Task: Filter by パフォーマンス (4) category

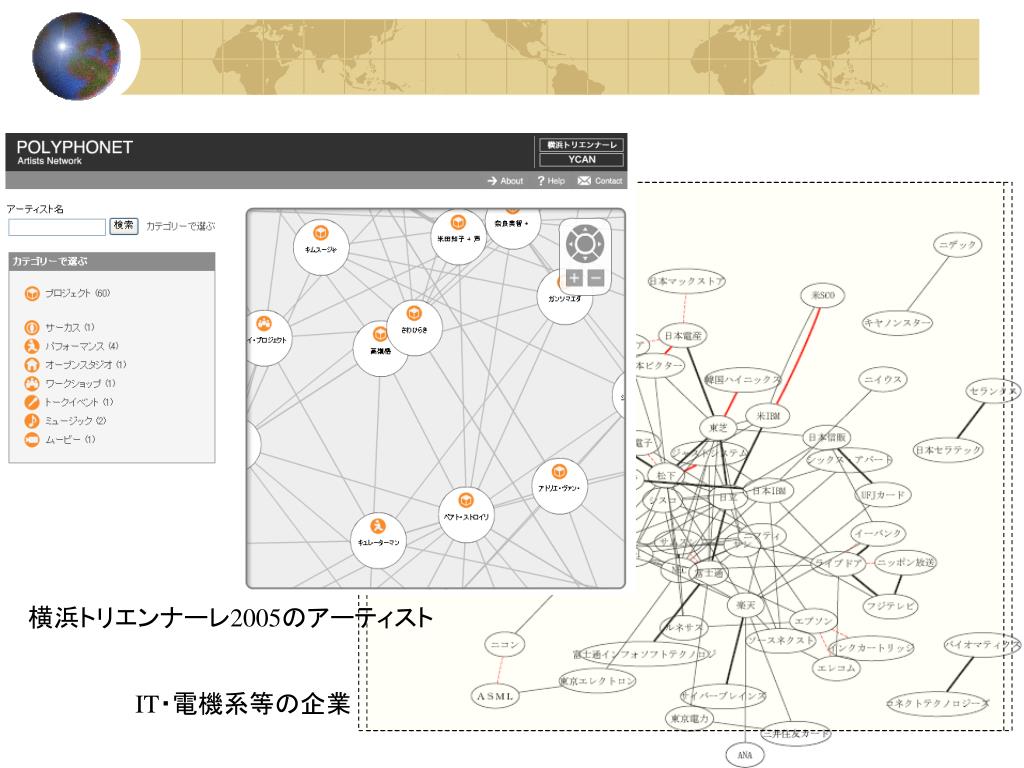Action: (82, 346)
